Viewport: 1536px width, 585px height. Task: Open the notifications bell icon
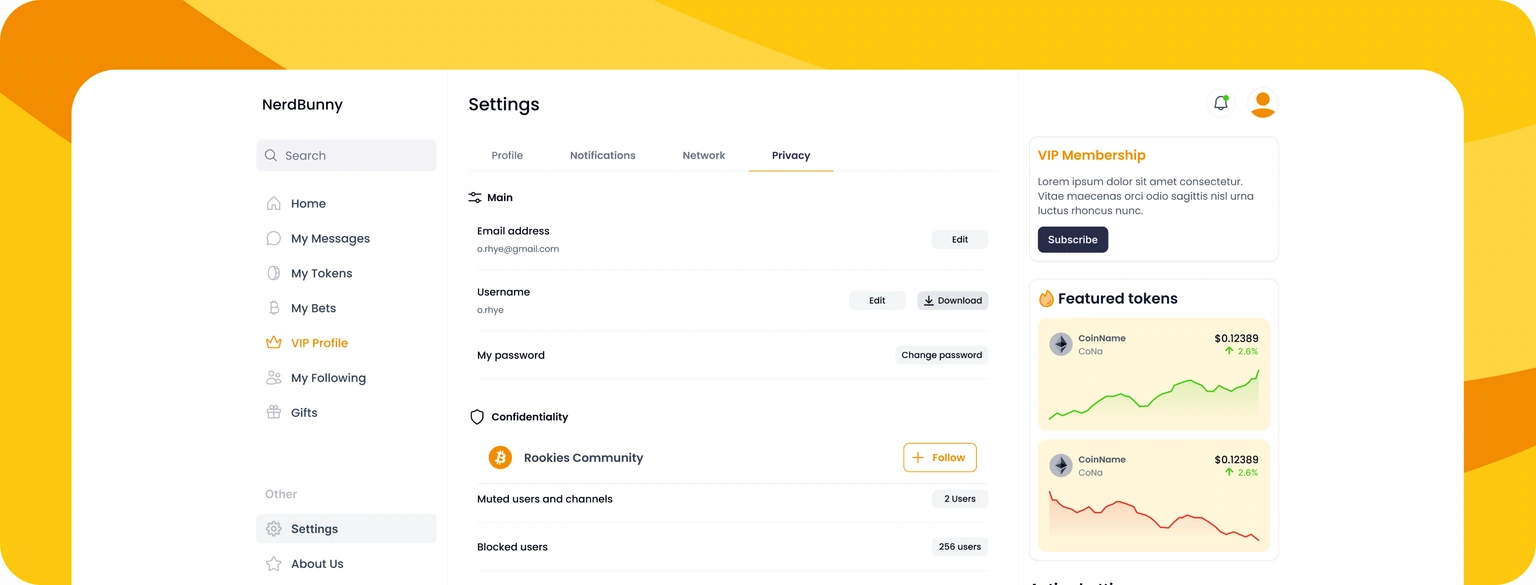(1220, 103)
